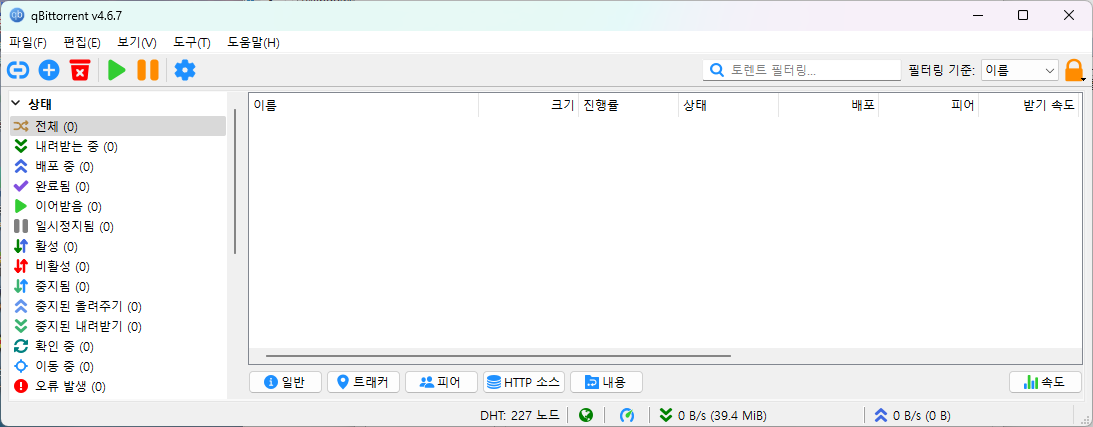Screen dimensions: 1093x427
Task: Click the qBittorrent title bar logo icon
Action: (17, 15)
